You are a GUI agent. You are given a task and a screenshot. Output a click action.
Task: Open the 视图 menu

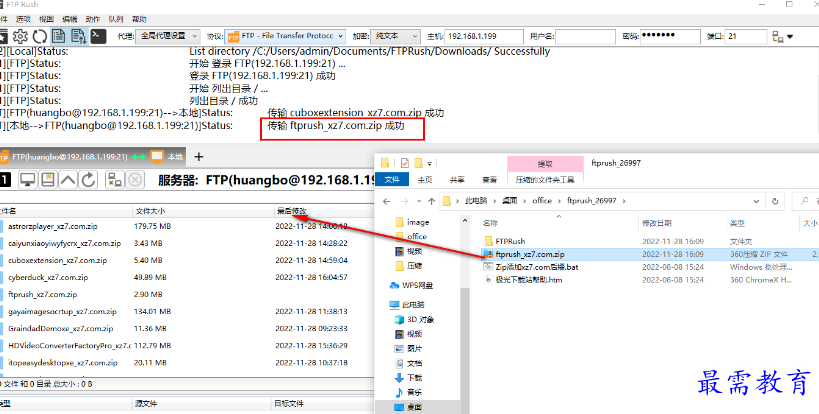click(x=46, y=19)
